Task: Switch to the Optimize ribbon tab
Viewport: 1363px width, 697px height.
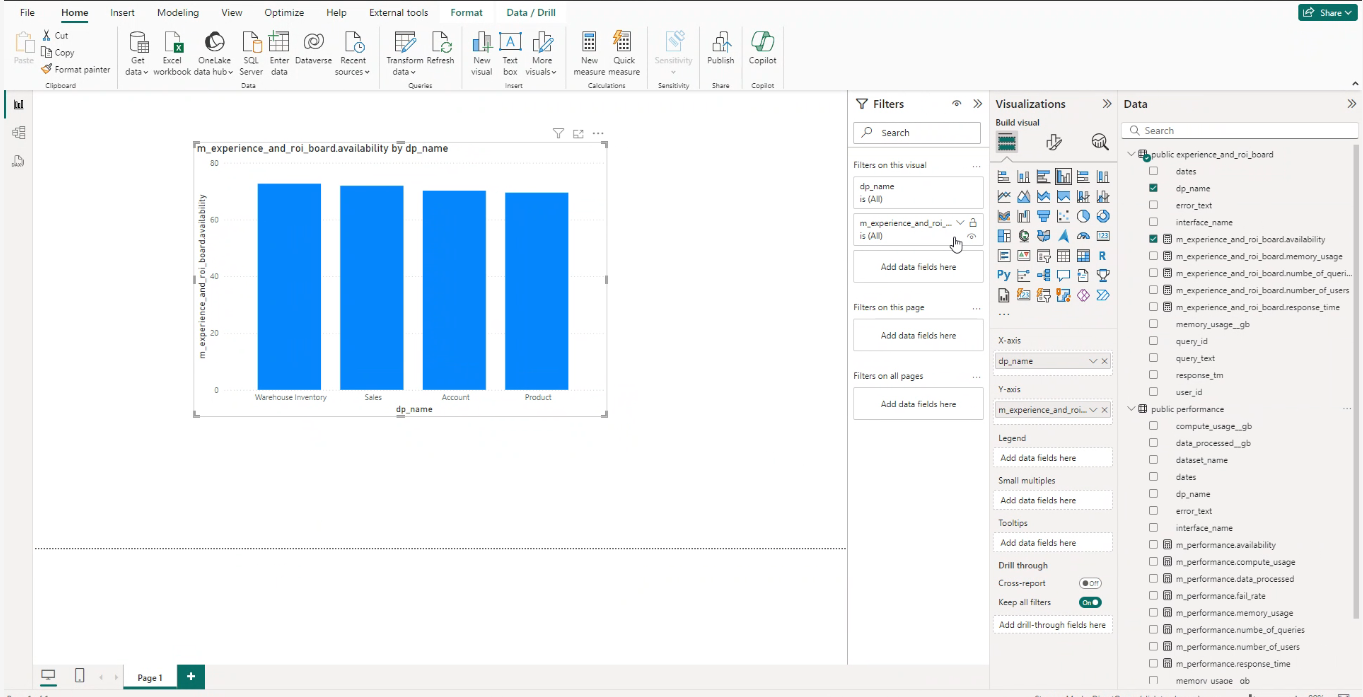Action: click(284, 13)
